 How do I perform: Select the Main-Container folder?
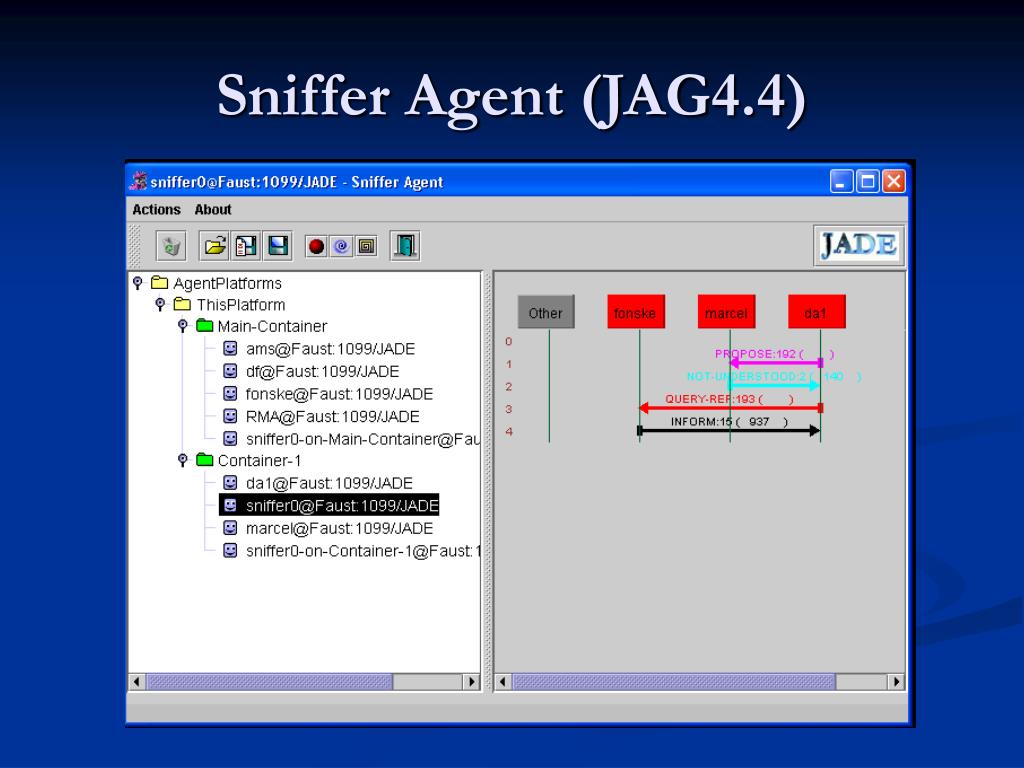(262, 327)
